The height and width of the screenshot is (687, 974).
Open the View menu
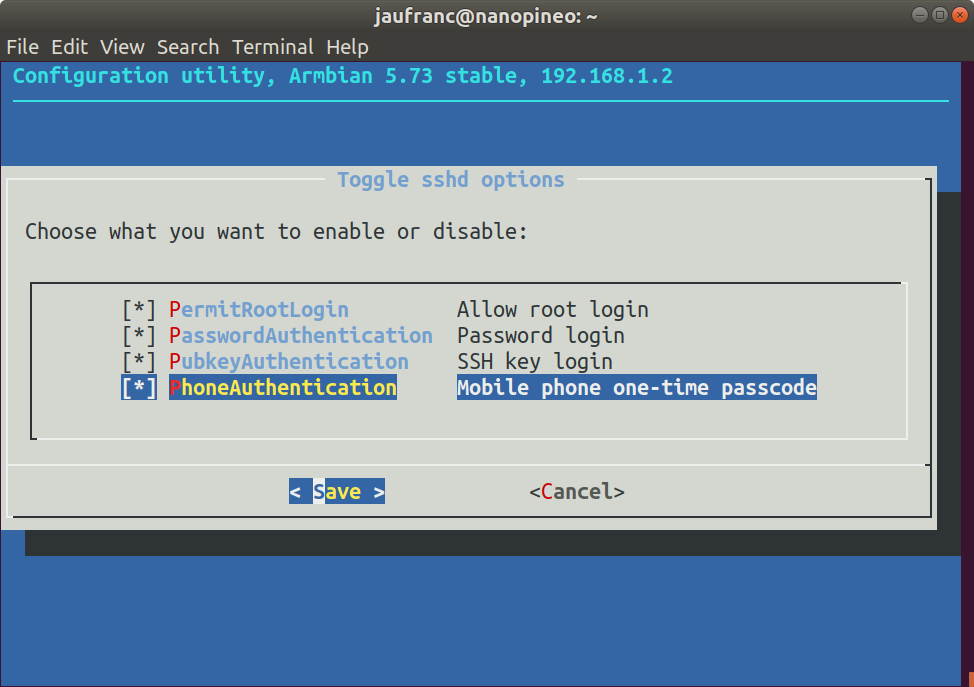click(122, 47)
